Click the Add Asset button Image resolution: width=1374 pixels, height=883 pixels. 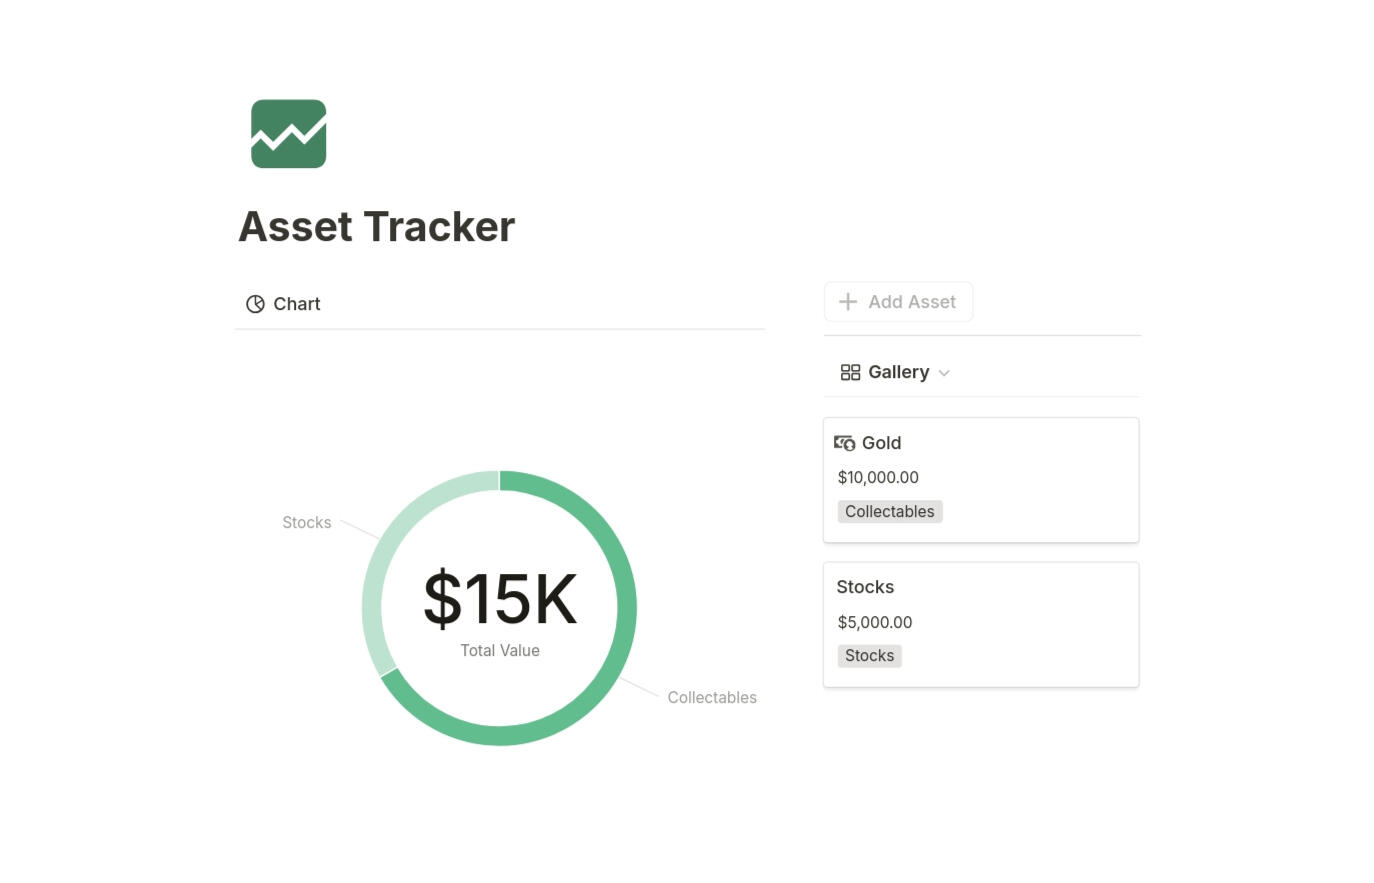pyautogui.click(x=898, y=302)
